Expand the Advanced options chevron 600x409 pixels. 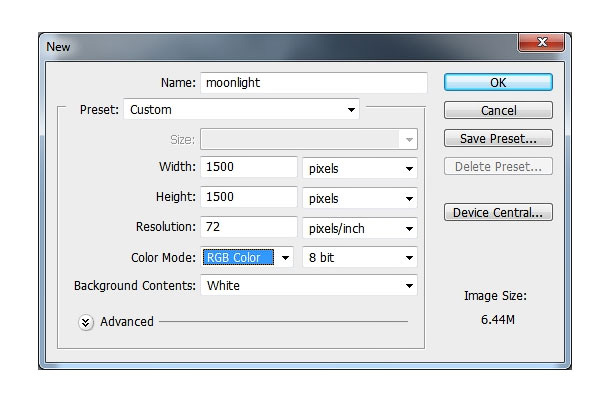point(86,323)
